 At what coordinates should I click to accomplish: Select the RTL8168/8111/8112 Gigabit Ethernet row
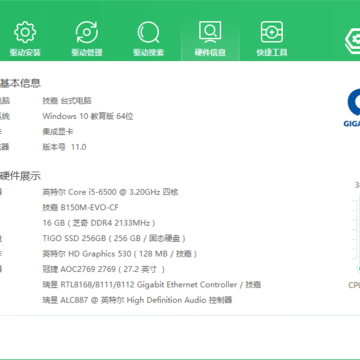coord(152,285)
